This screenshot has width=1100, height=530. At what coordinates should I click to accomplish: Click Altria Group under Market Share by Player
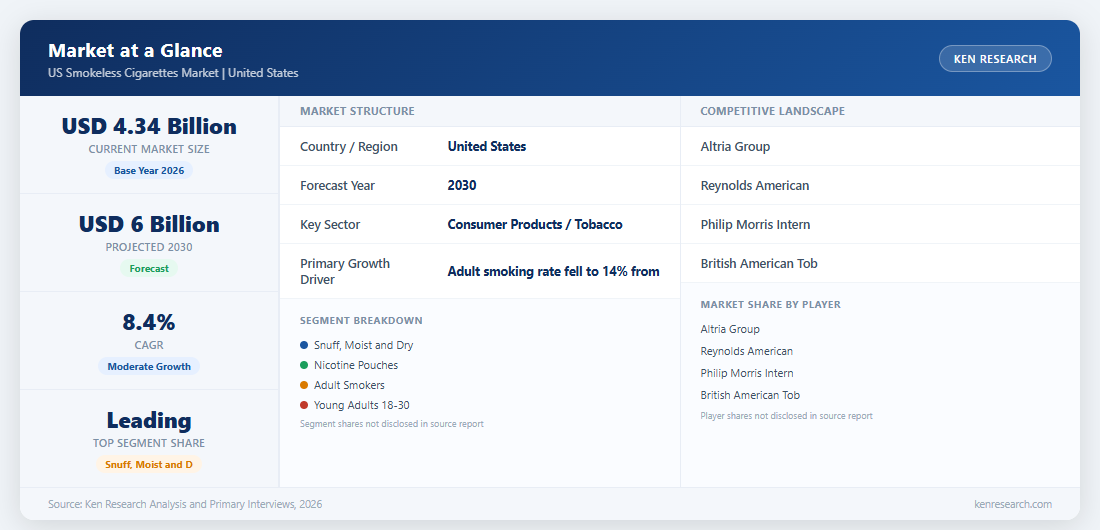(730, 329)
